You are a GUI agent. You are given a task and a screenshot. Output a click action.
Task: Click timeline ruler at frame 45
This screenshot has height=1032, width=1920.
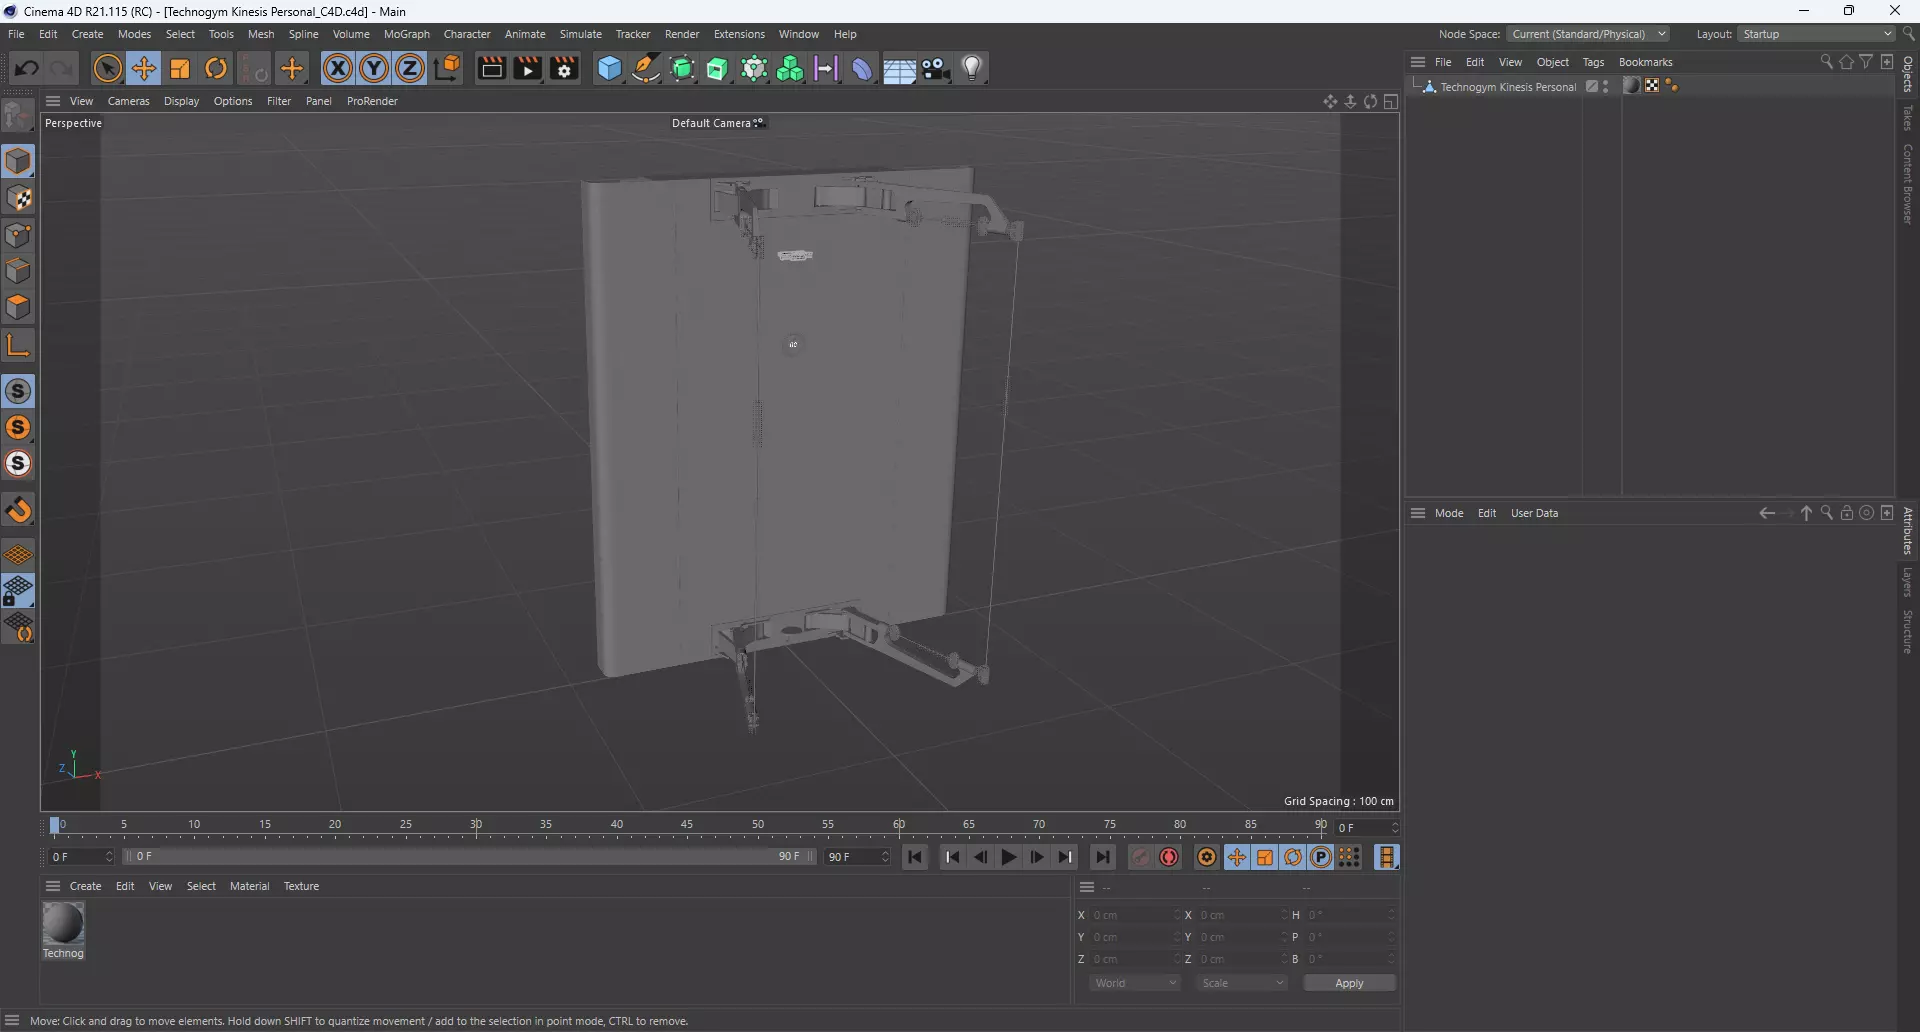[x=687, y=825]
